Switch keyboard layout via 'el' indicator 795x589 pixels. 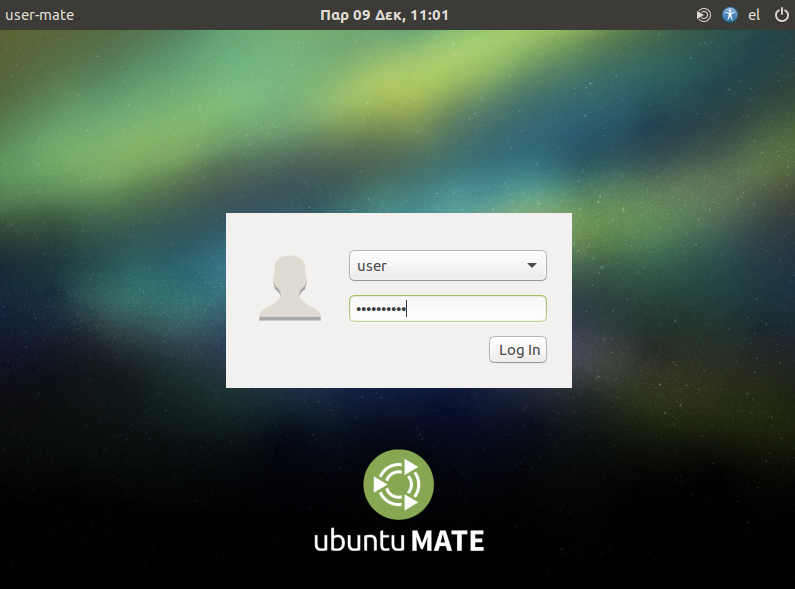pyautogui.click(x=755, y=15)
